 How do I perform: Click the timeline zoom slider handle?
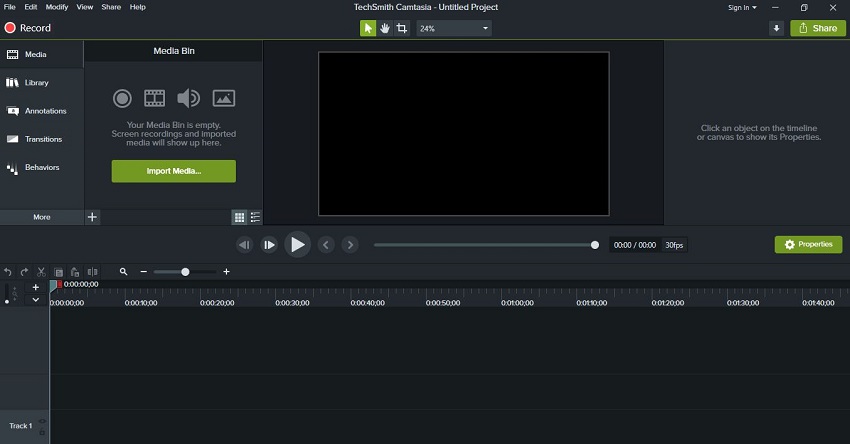(185, 272)
